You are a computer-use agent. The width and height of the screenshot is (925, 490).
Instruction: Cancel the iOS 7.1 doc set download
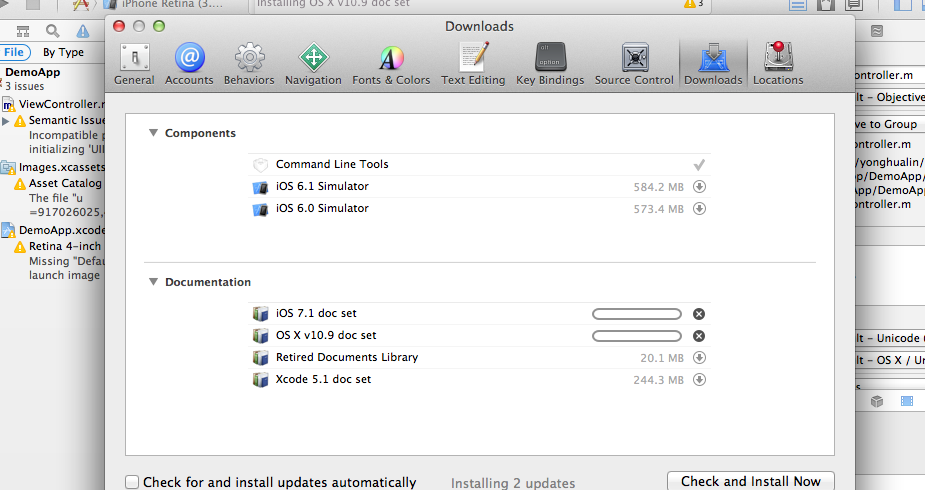[699, 314]
